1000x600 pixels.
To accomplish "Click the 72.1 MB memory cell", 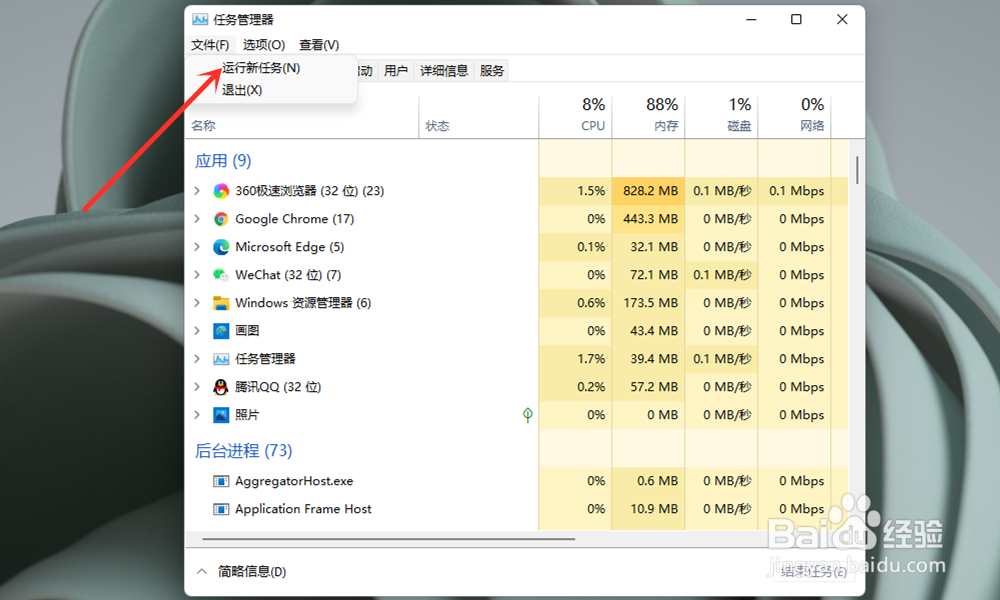I will [649, 275].
